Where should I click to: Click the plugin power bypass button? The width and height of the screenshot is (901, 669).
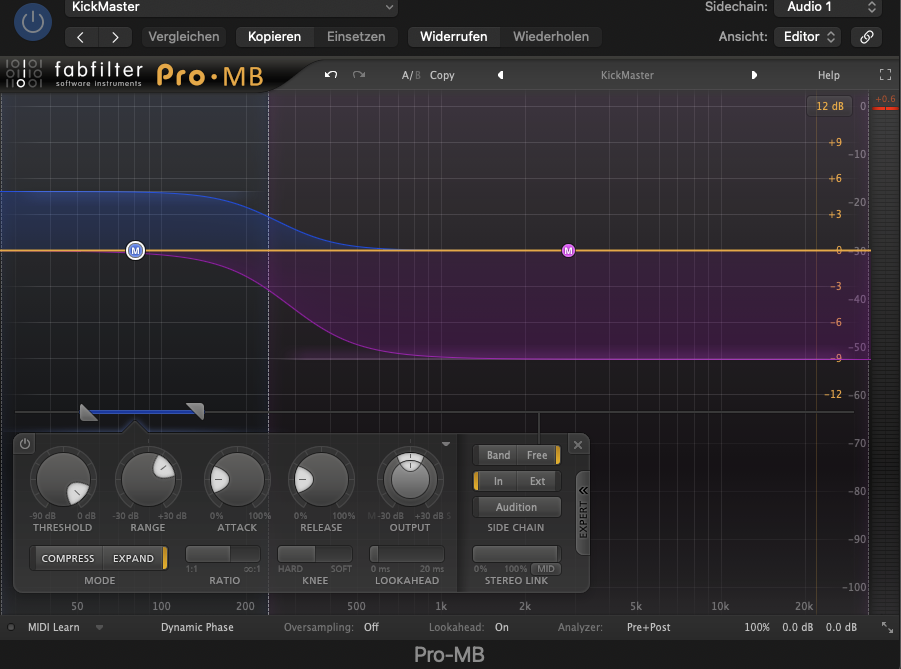tap(34, 21)
